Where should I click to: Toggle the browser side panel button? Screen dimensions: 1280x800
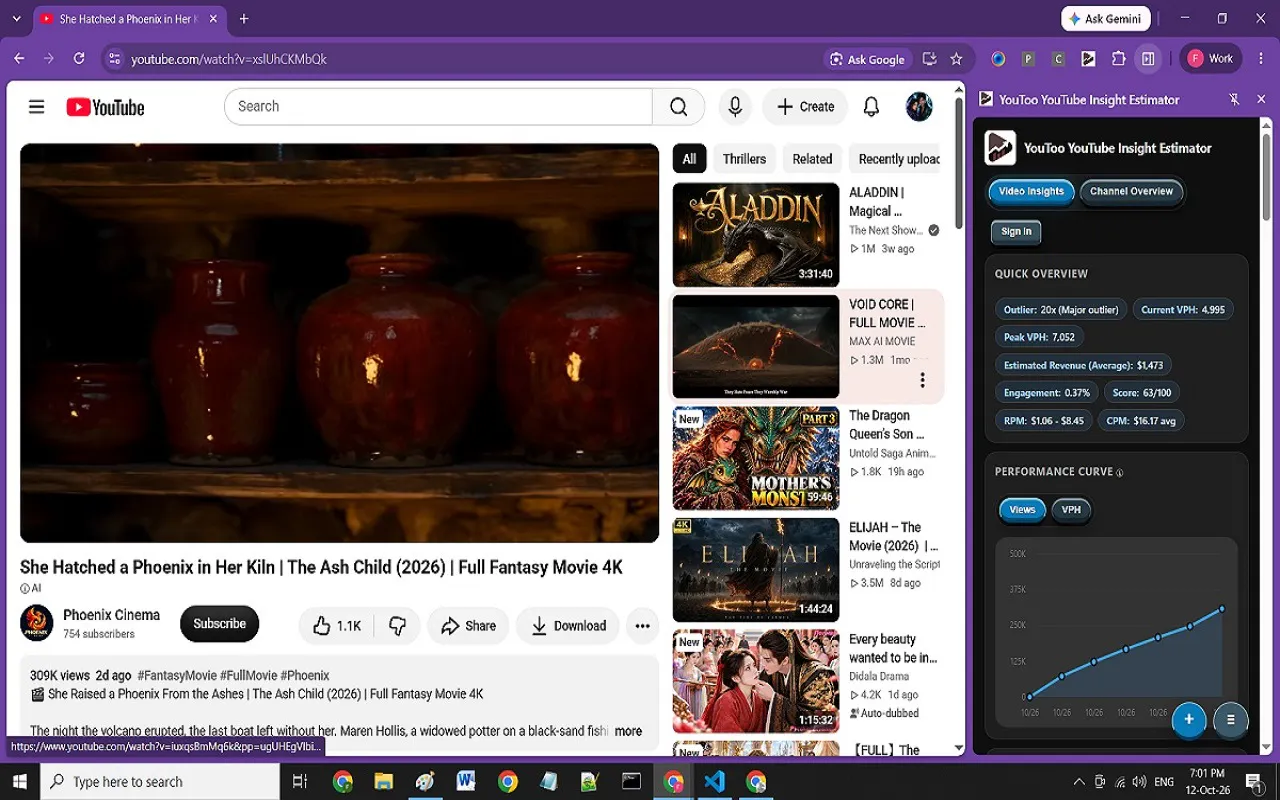pyautogui.click(x=1148, y=59)
